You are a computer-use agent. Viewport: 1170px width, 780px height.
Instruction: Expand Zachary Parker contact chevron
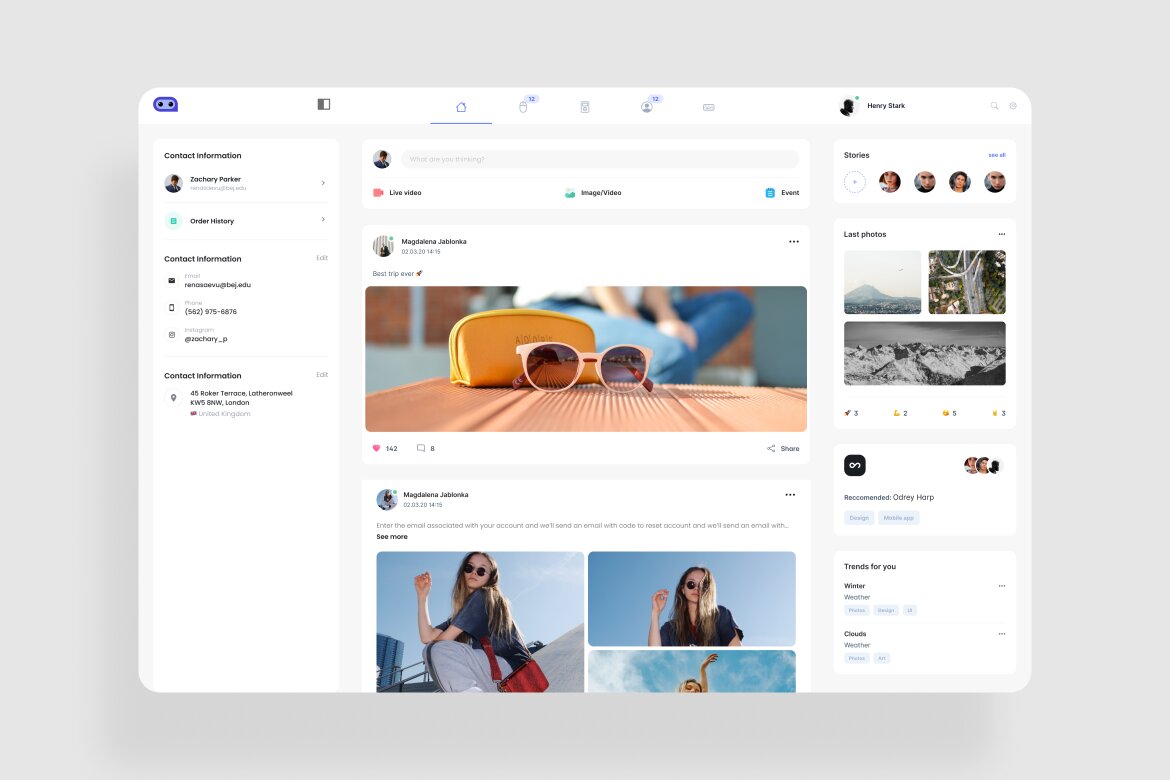[x=323, y=183]
